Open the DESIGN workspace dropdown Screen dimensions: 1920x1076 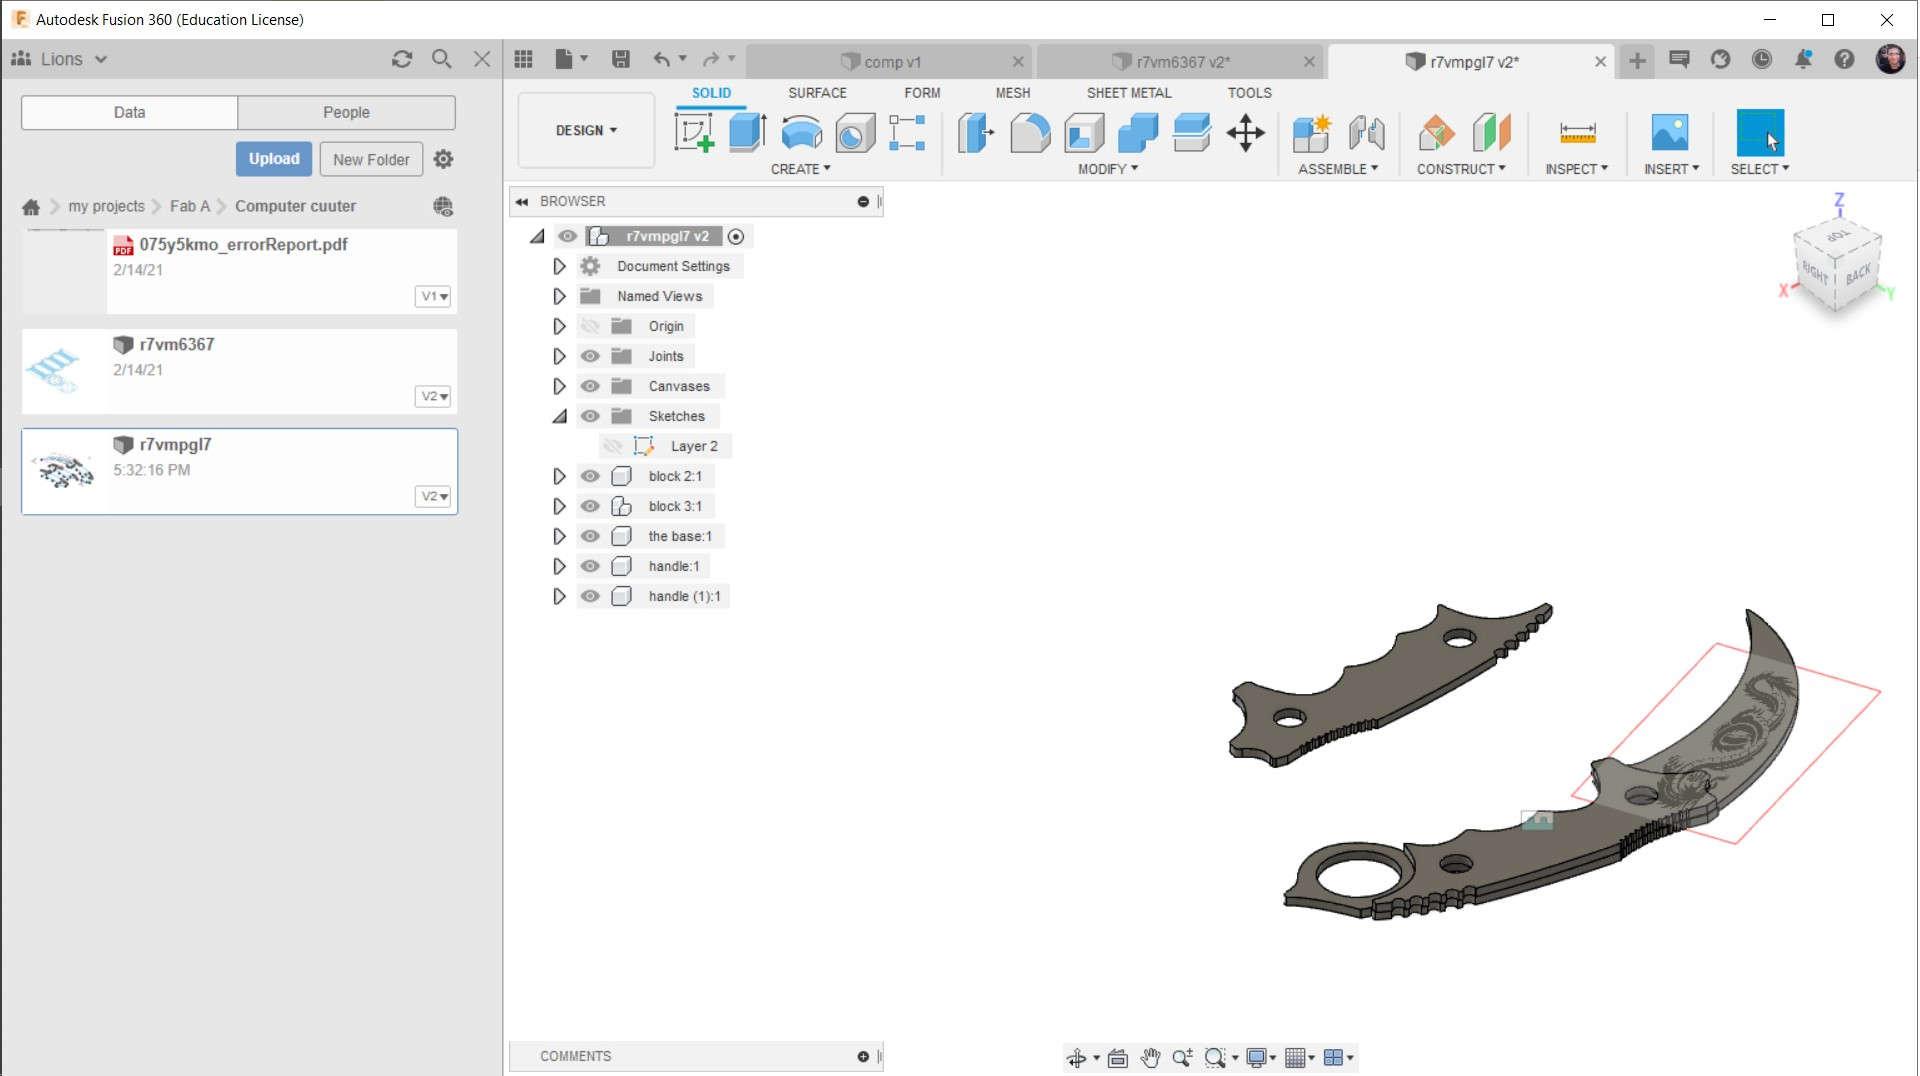pyautogui.click(x=586, y=131)
